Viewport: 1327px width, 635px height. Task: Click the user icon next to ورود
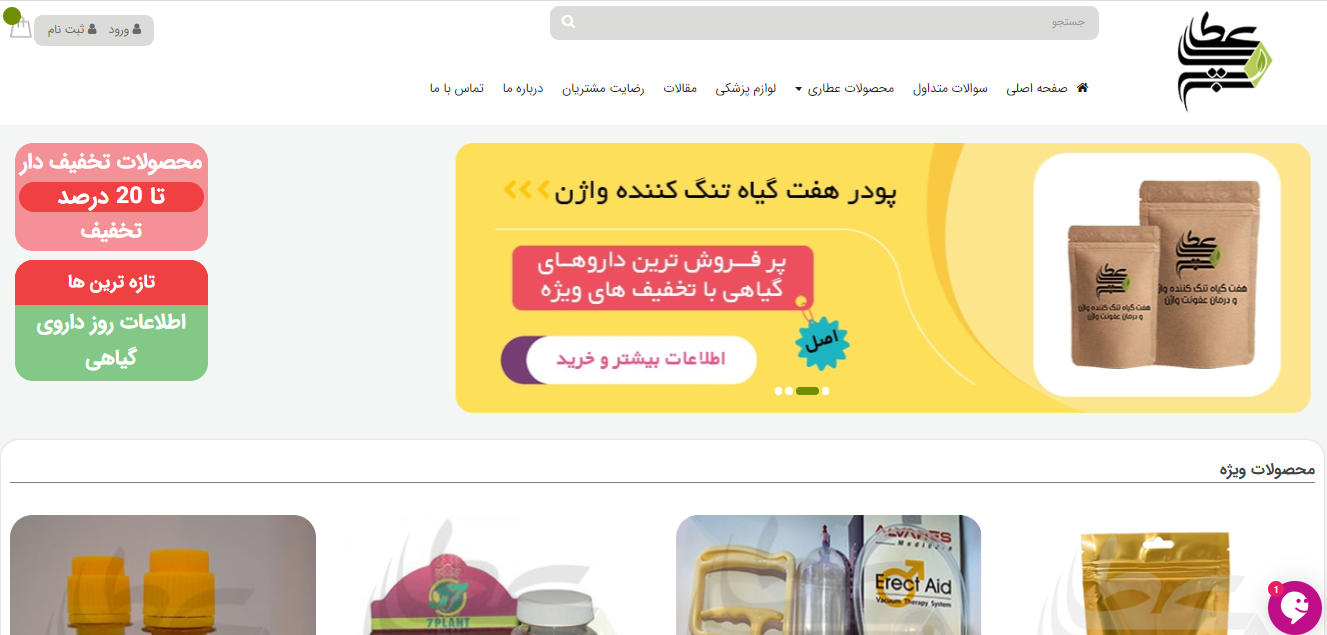pos(137,30)
